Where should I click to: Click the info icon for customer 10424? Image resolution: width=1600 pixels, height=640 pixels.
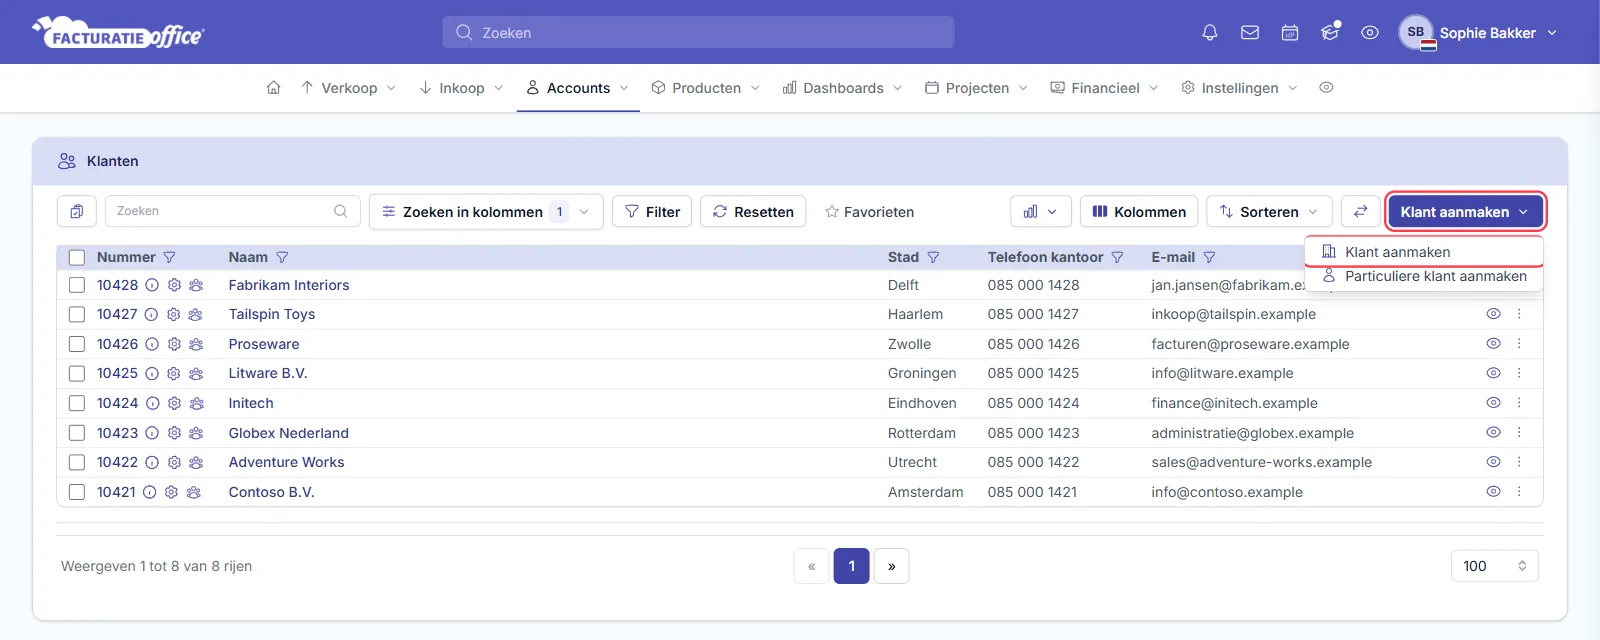pyautogui.click(x=152, y=403)
